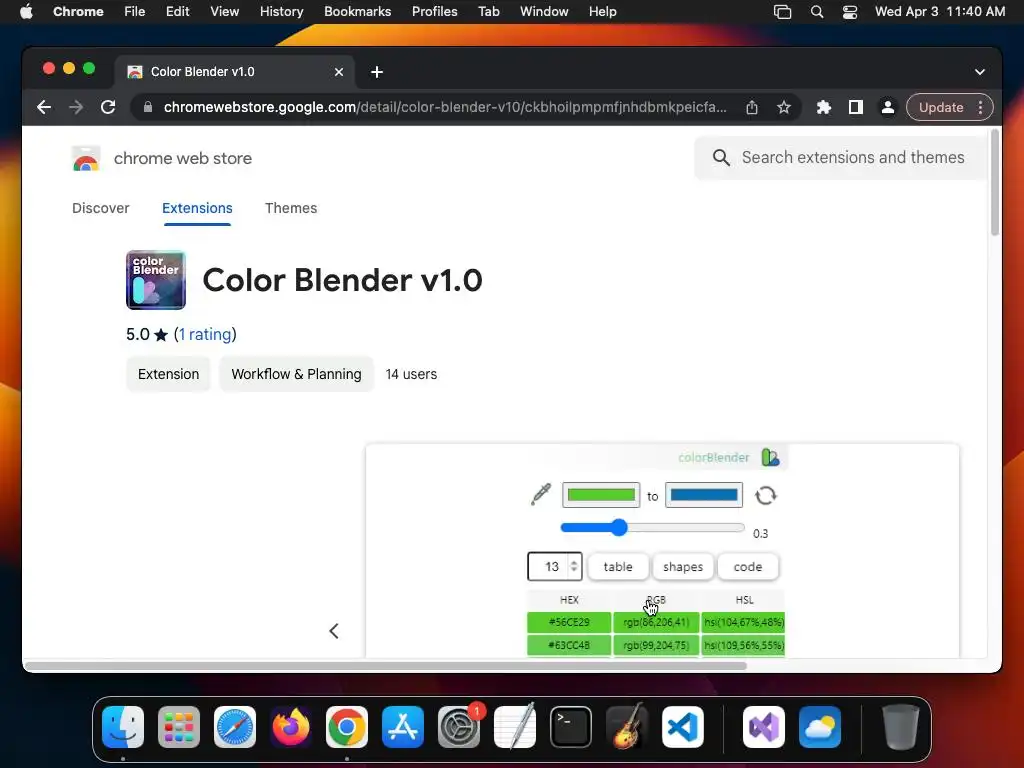The image size is (1024, 768).
Task: Click the table button in preview
Action: [618, 567]
